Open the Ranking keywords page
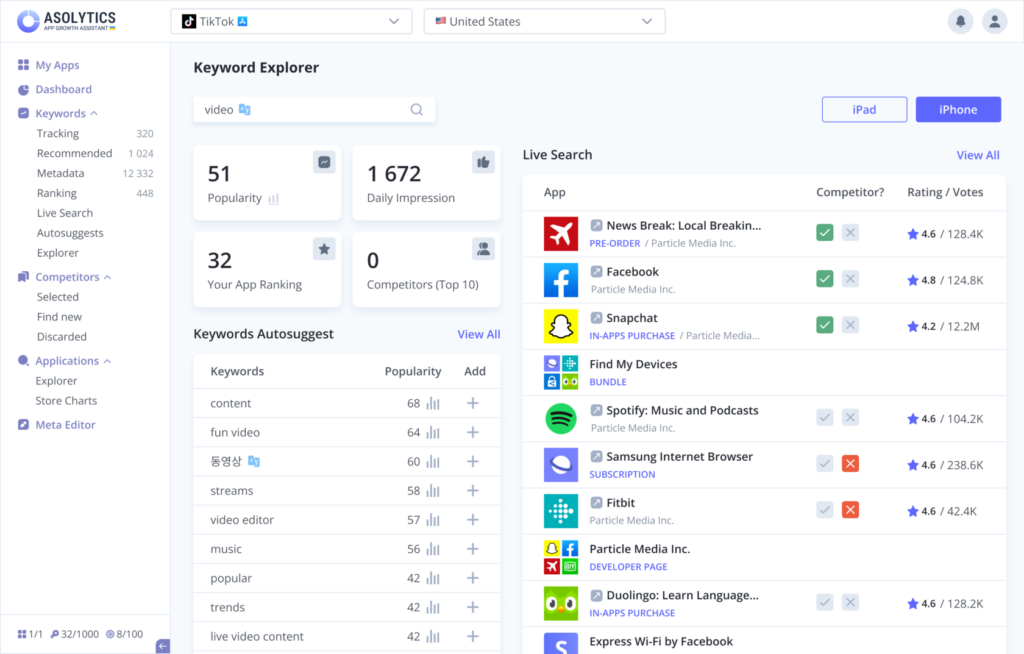This screenshot has height=654, width=1024. [56, 193]
